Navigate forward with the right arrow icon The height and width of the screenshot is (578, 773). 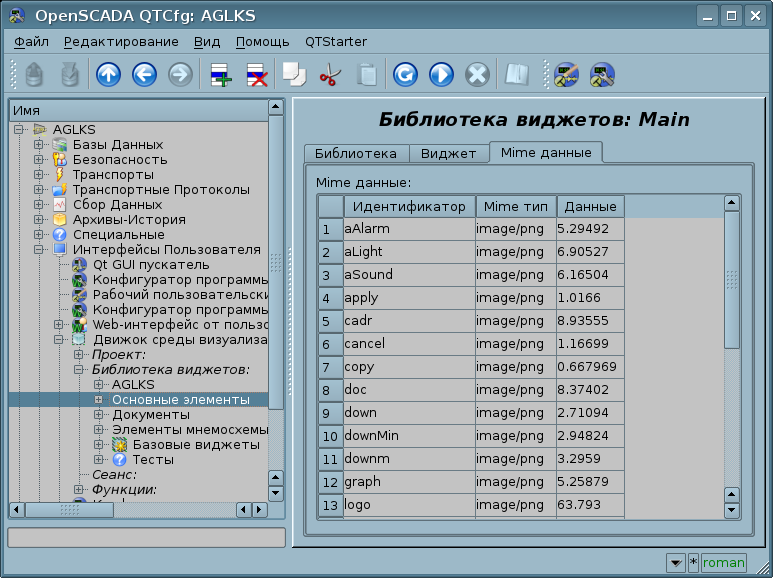pos(180,75)
